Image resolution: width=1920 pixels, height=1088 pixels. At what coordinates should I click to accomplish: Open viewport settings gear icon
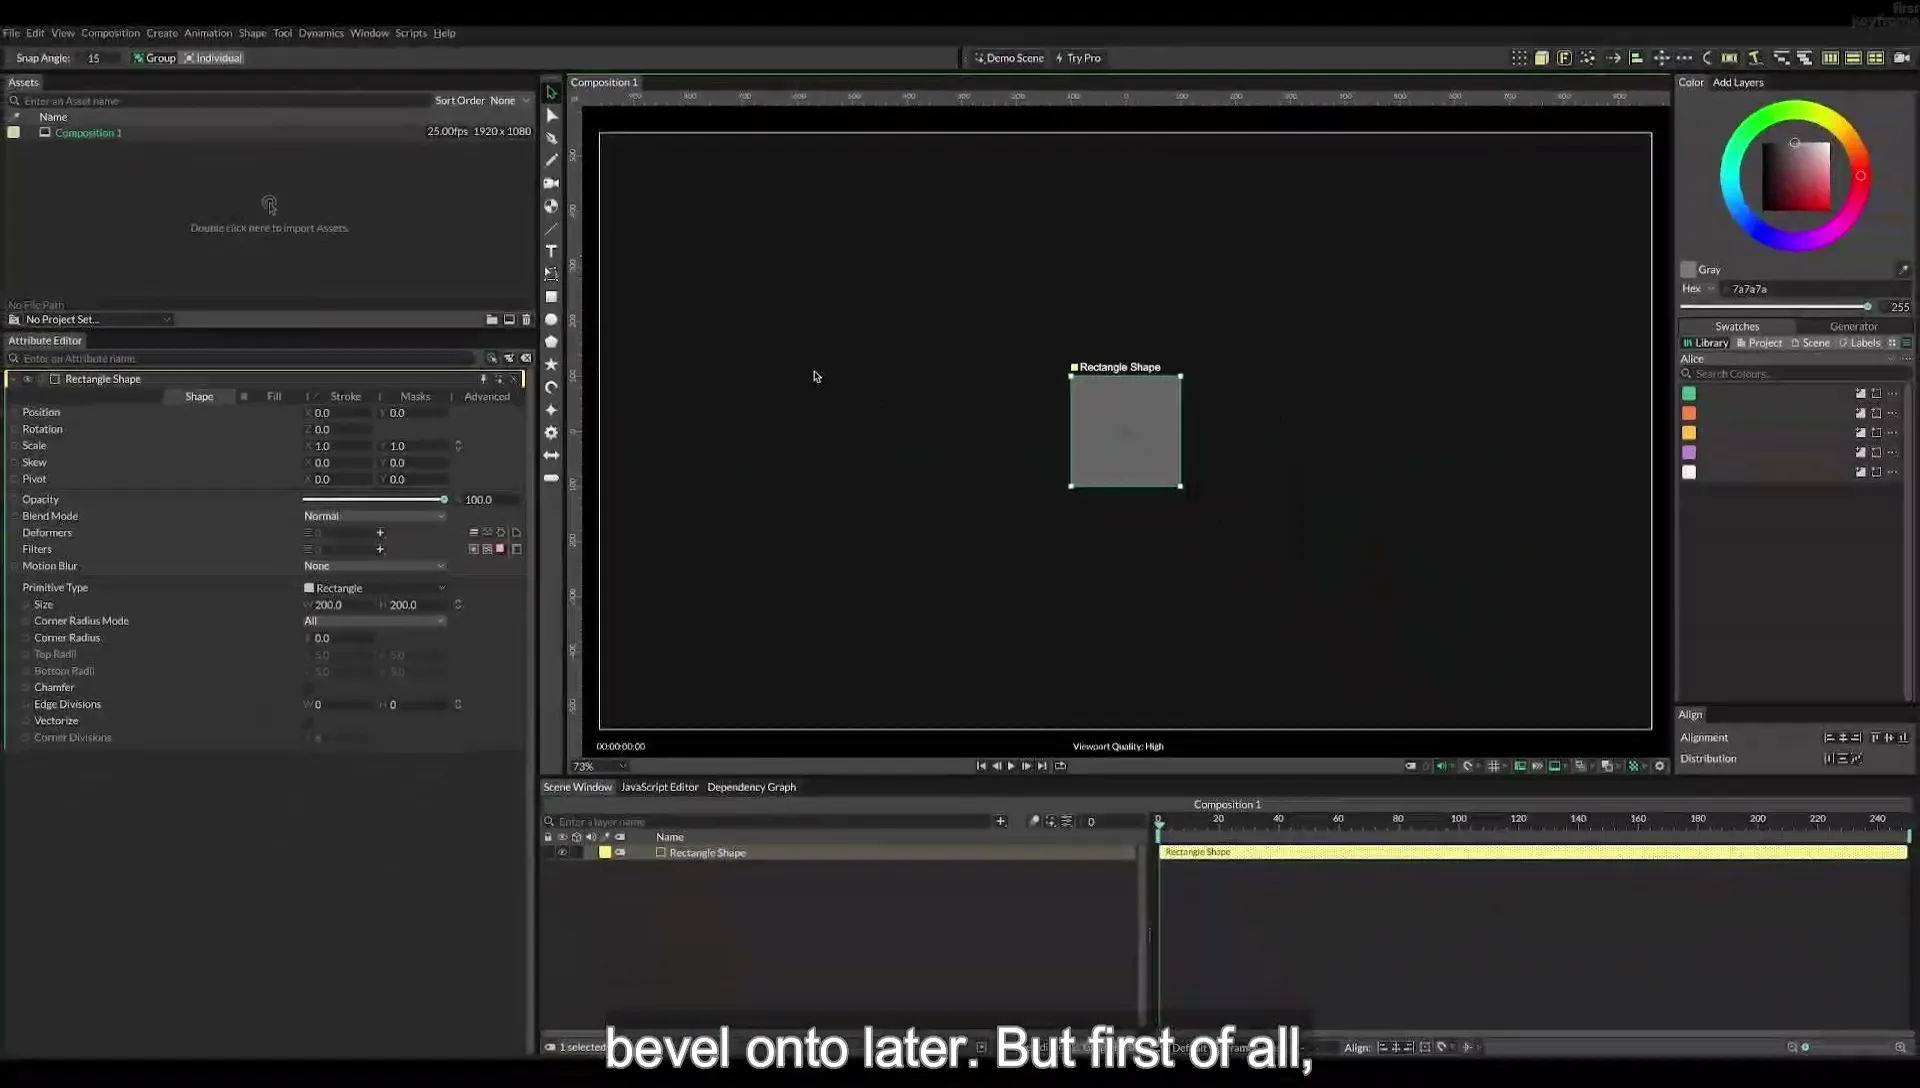coord(1660,766)
